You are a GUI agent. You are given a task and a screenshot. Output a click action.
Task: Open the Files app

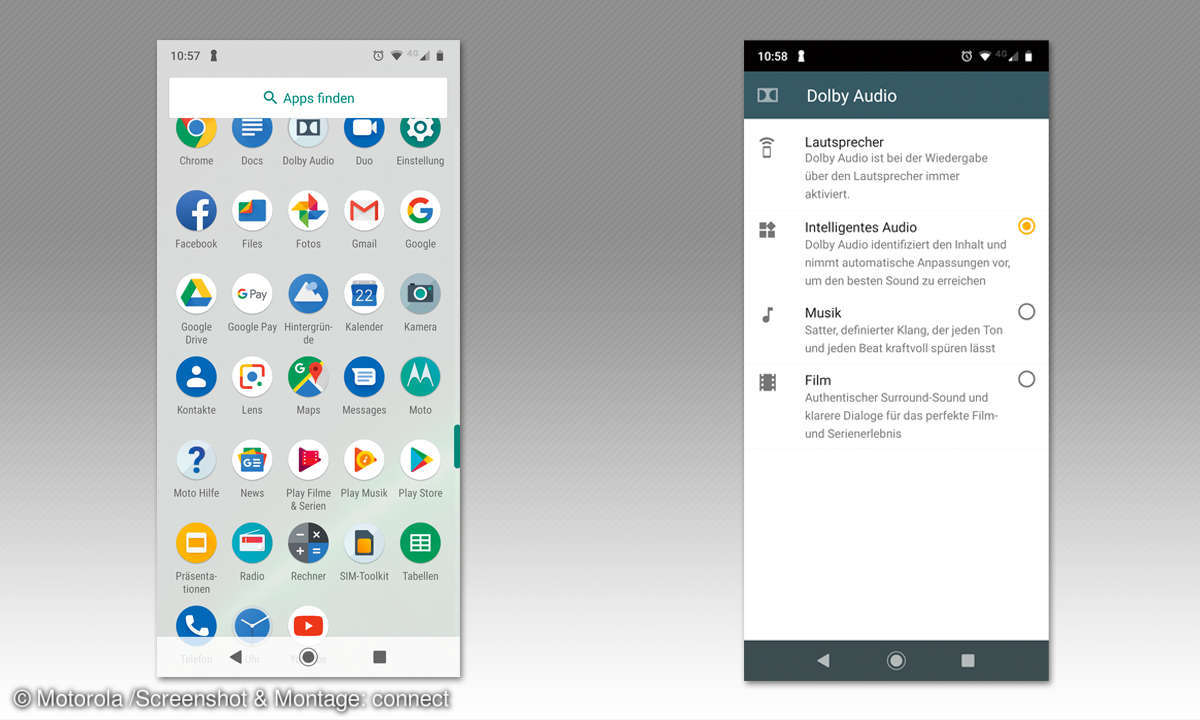[x=252, y=211]
